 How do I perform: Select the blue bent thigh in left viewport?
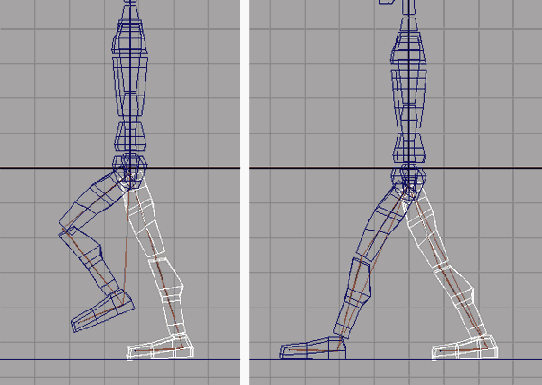tap(93, 203)
